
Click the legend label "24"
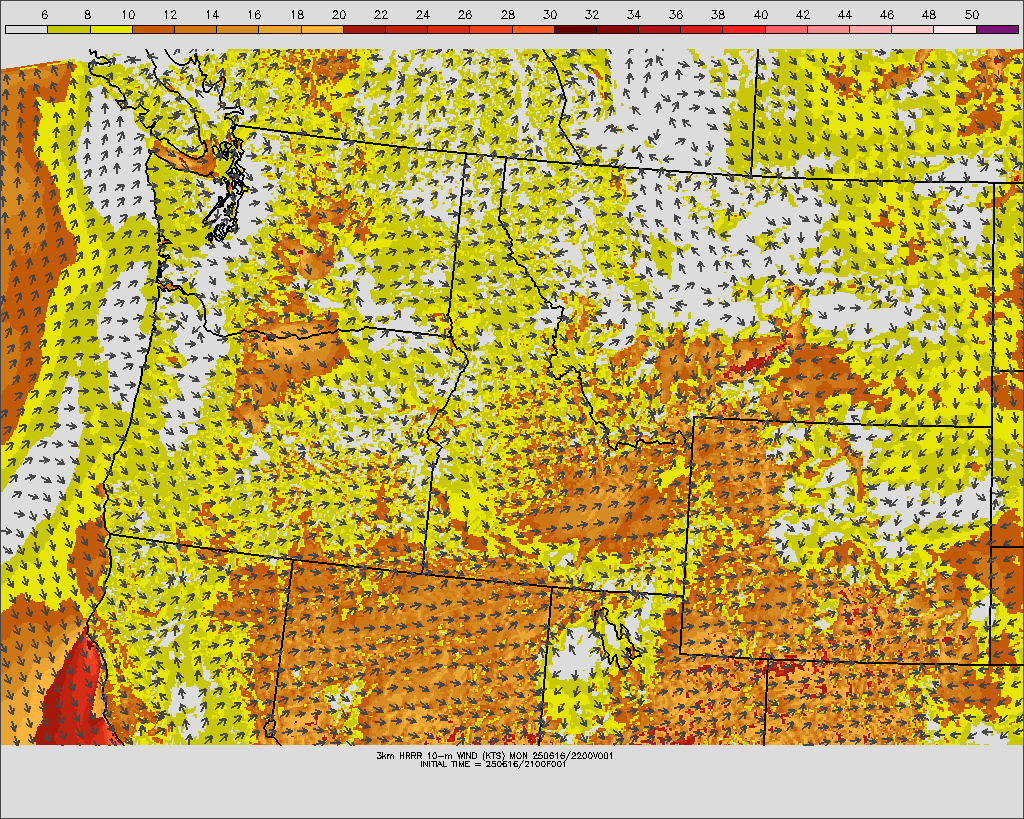423,14
